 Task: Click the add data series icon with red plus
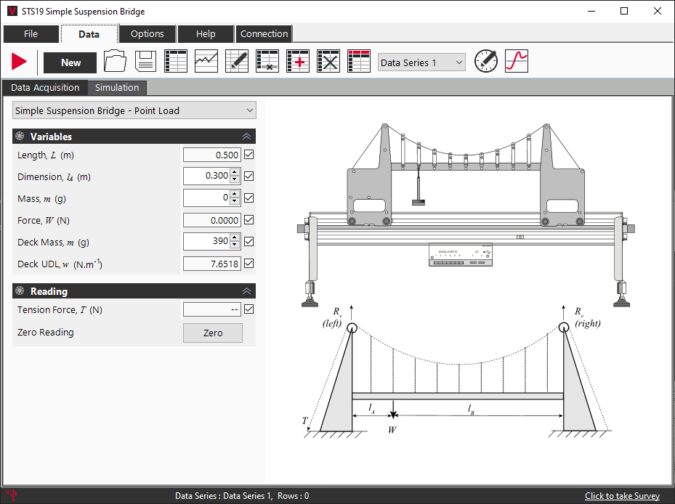click(x=298, y=61)
